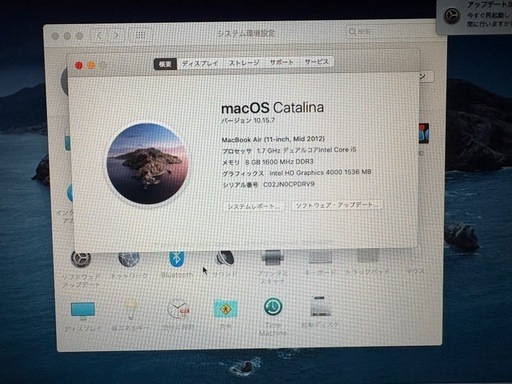
Task: Open Bluetooth preference pane icon
Action: pyautogui.click(x=177, y=259)
